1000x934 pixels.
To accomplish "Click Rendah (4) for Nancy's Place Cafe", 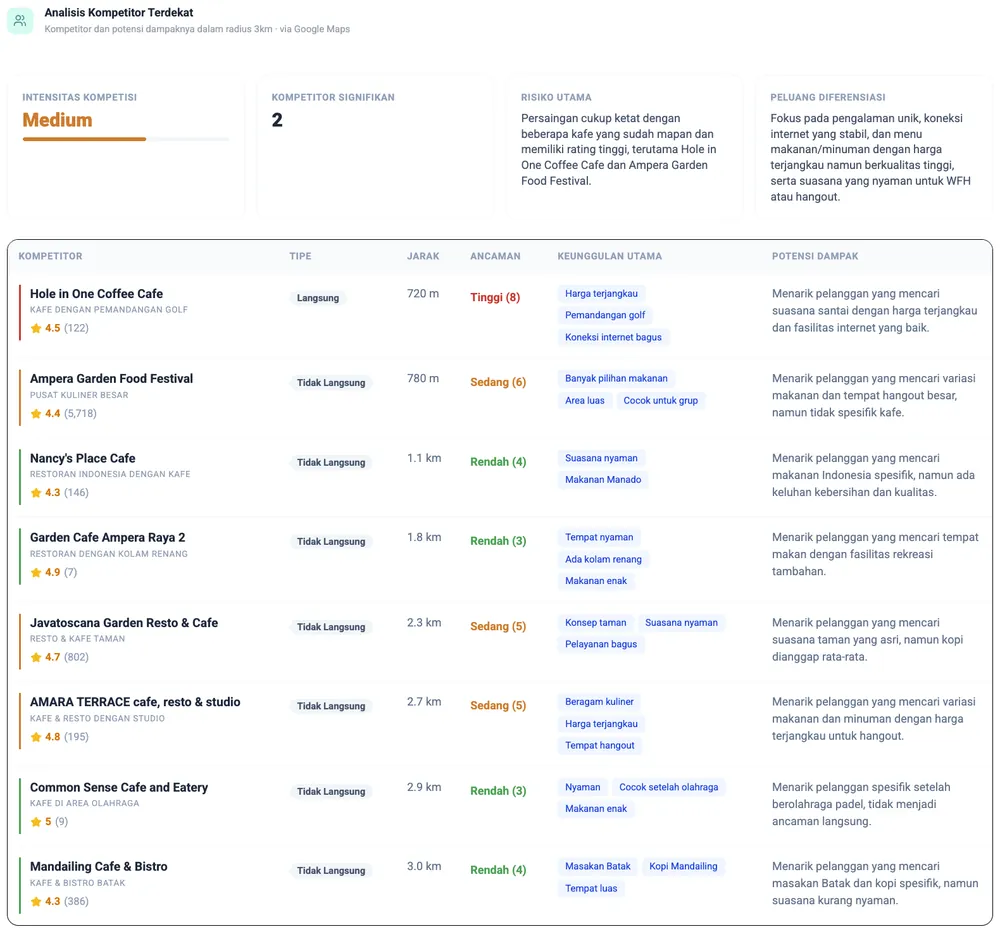I will [x=498, y=462].
